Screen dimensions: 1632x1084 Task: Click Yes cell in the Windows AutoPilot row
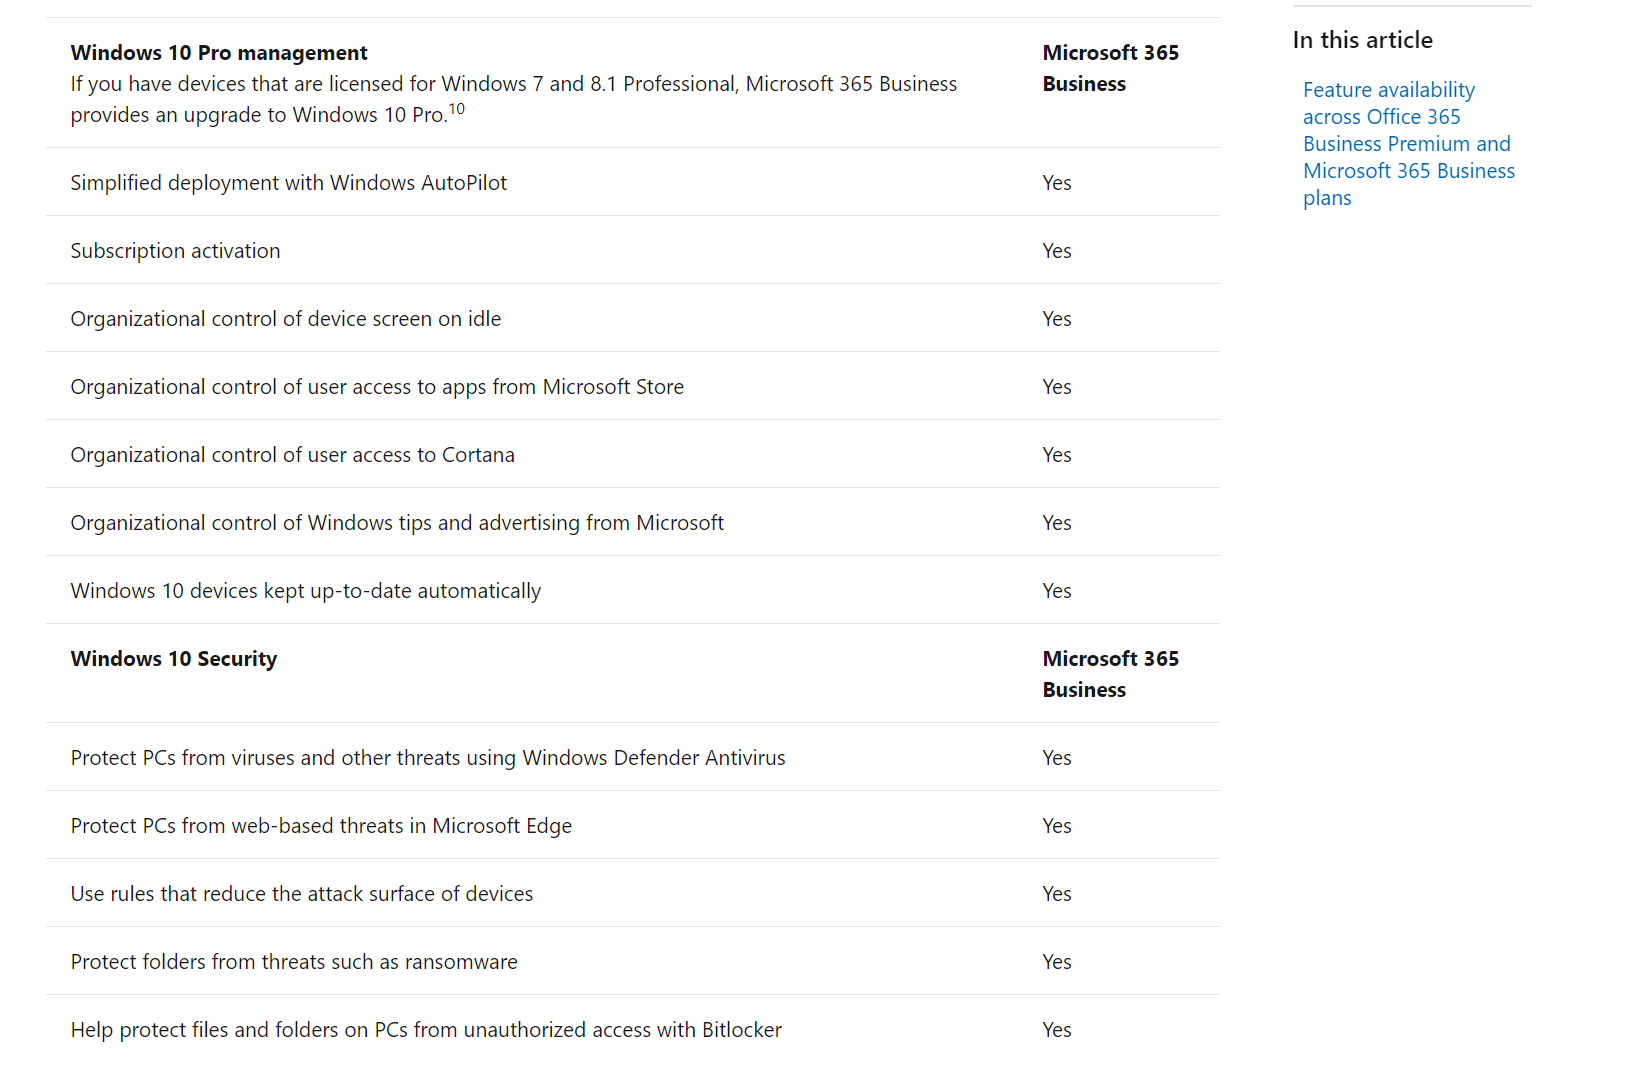point(1057,183)
